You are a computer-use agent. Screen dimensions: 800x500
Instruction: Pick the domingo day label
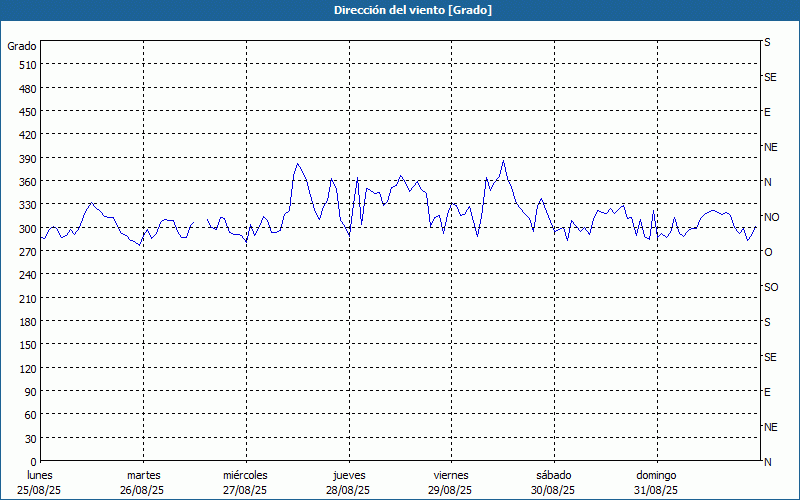pos(656,475)
